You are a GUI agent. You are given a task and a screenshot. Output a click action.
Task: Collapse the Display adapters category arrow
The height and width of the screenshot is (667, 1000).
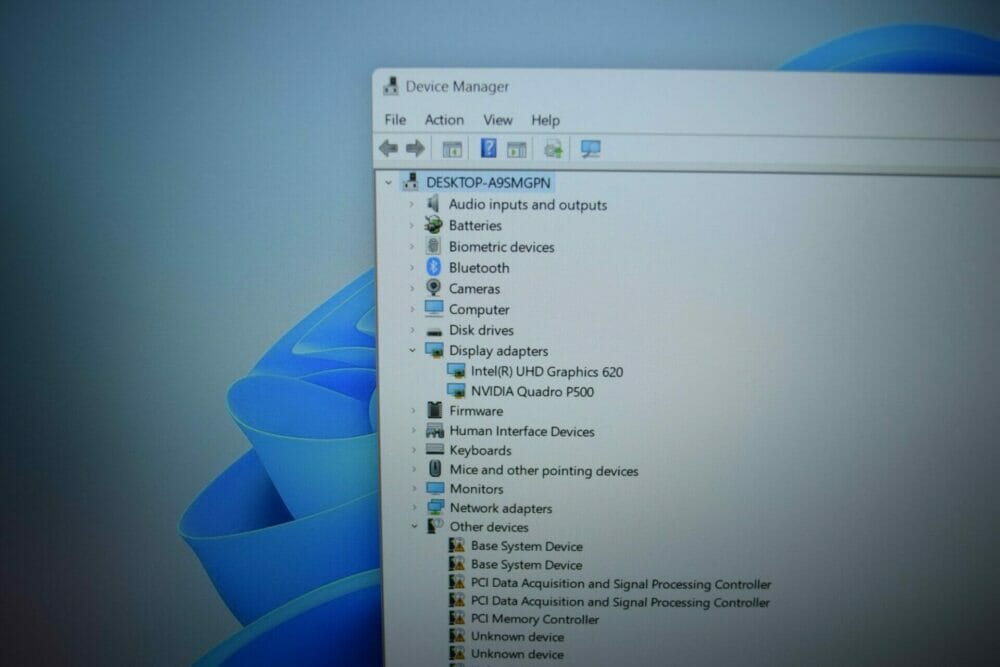point(413,351)
